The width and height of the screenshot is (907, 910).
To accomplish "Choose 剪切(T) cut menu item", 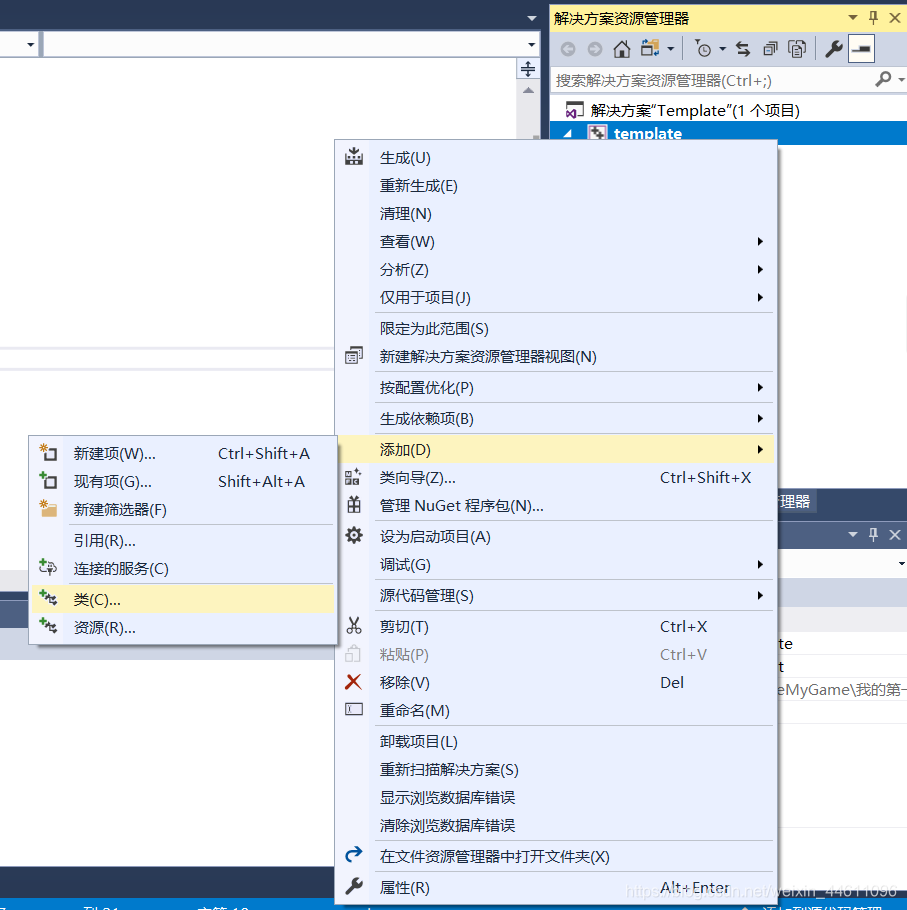I will [555, 626].
